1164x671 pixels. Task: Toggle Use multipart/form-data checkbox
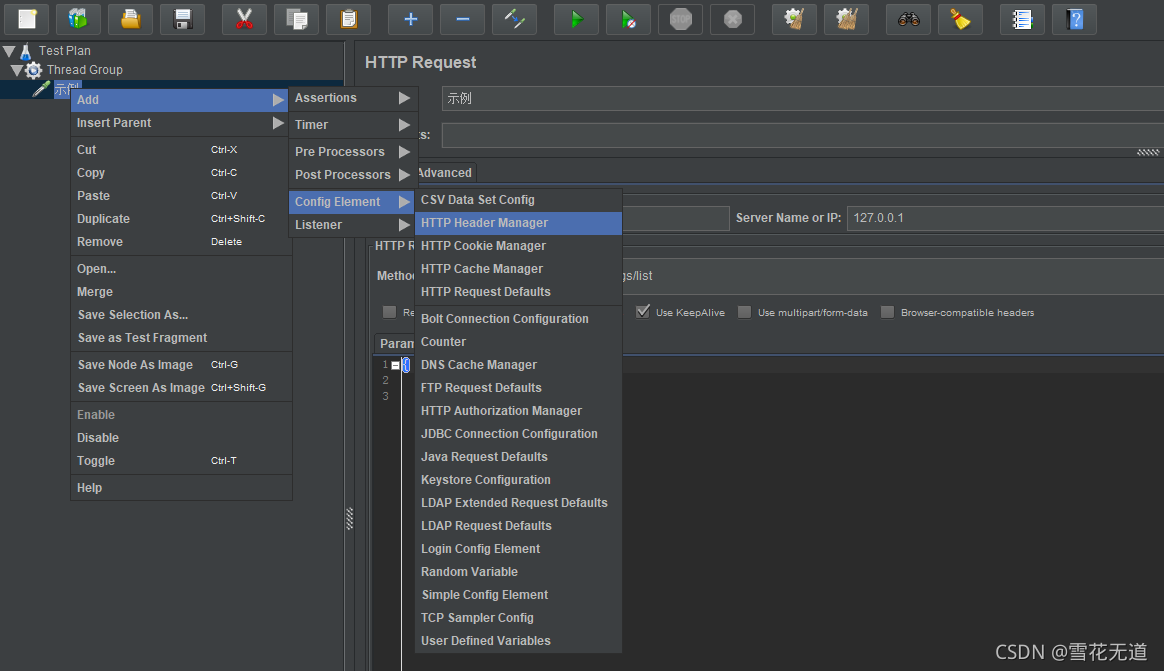click(745, 312)
